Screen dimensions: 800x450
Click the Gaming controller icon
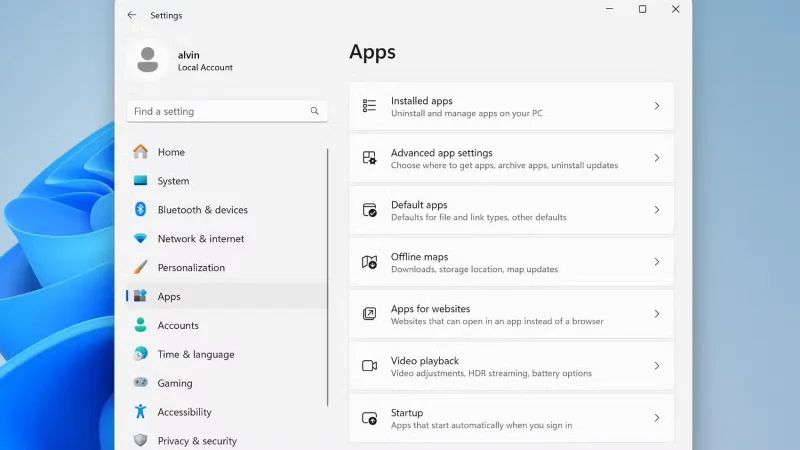coord(141,383)
